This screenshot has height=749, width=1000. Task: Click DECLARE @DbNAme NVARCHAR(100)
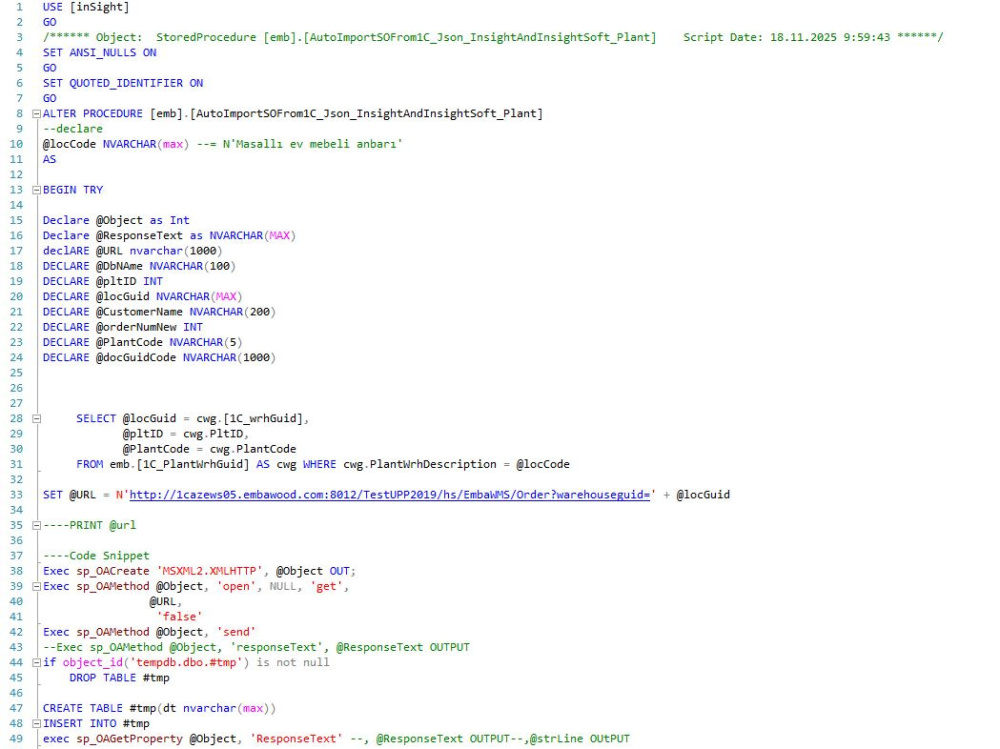coord(139,266)
